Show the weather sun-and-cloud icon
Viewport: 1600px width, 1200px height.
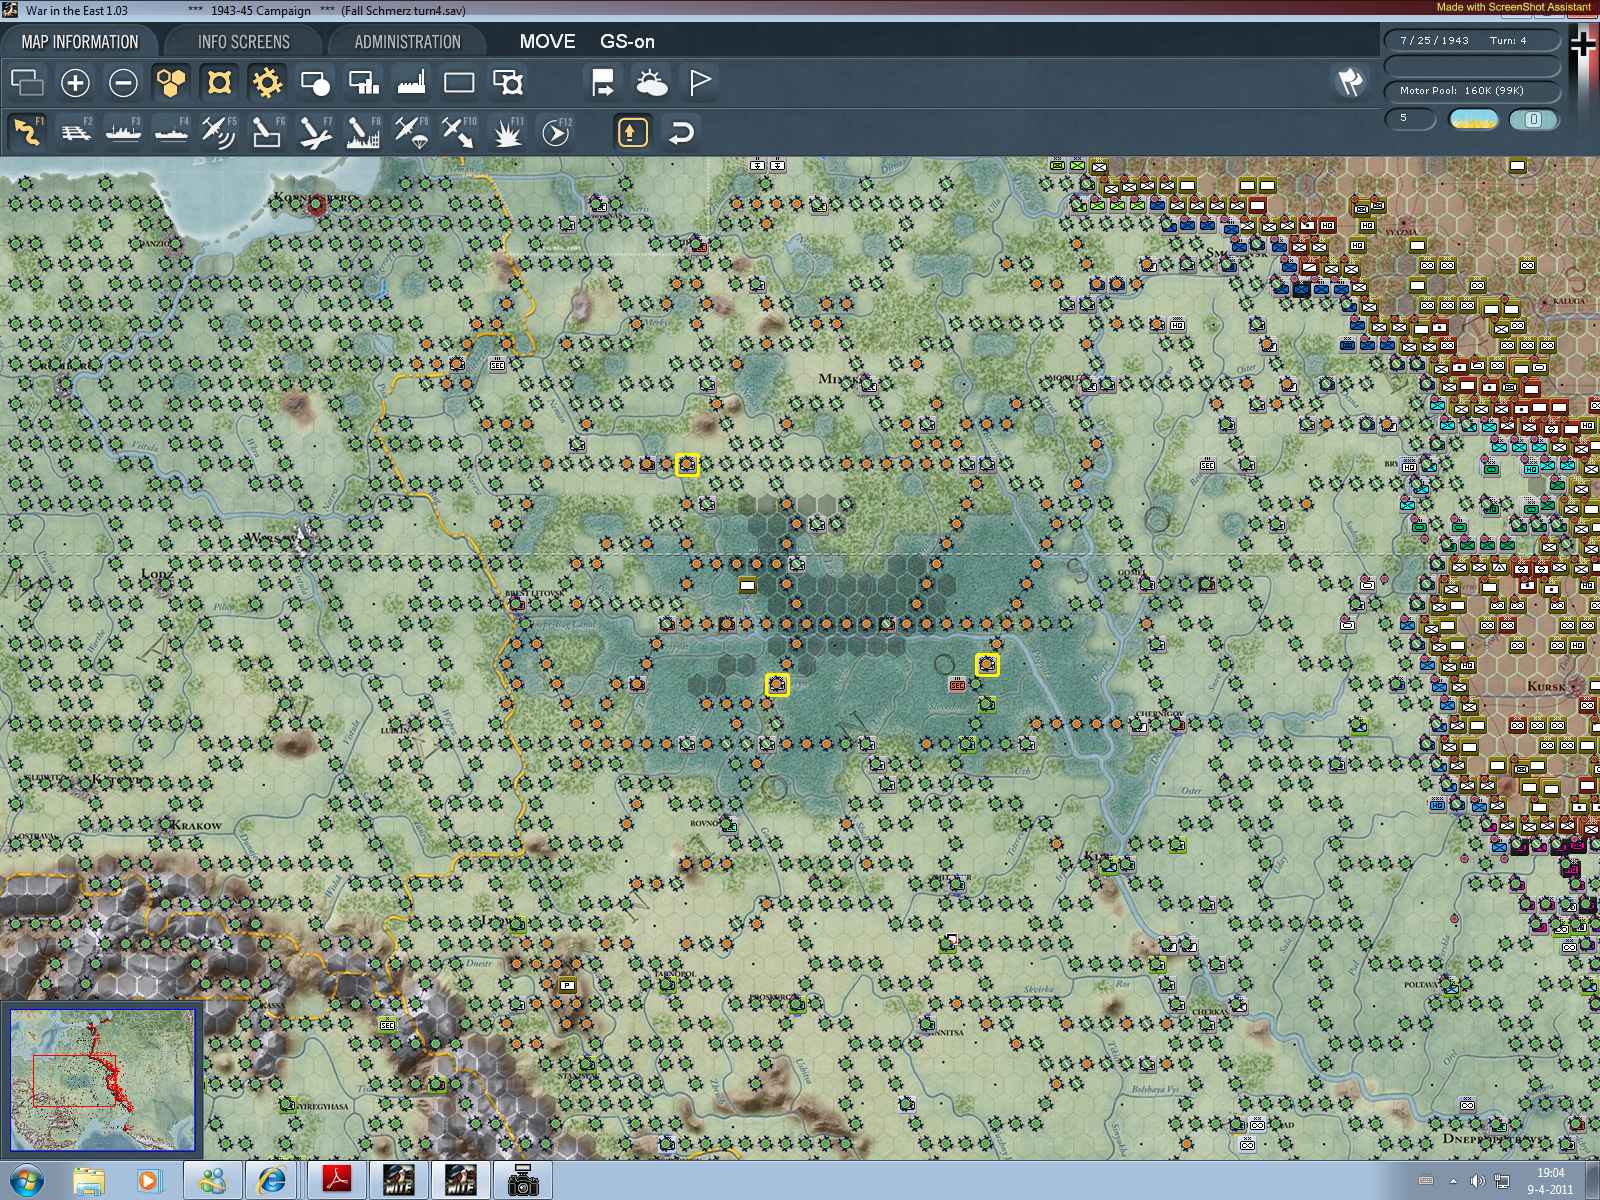pos(651,82)
